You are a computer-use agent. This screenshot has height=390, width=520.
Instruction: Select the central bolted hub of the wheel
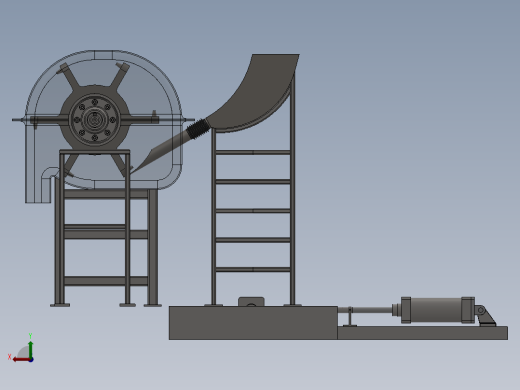(95, 119)
